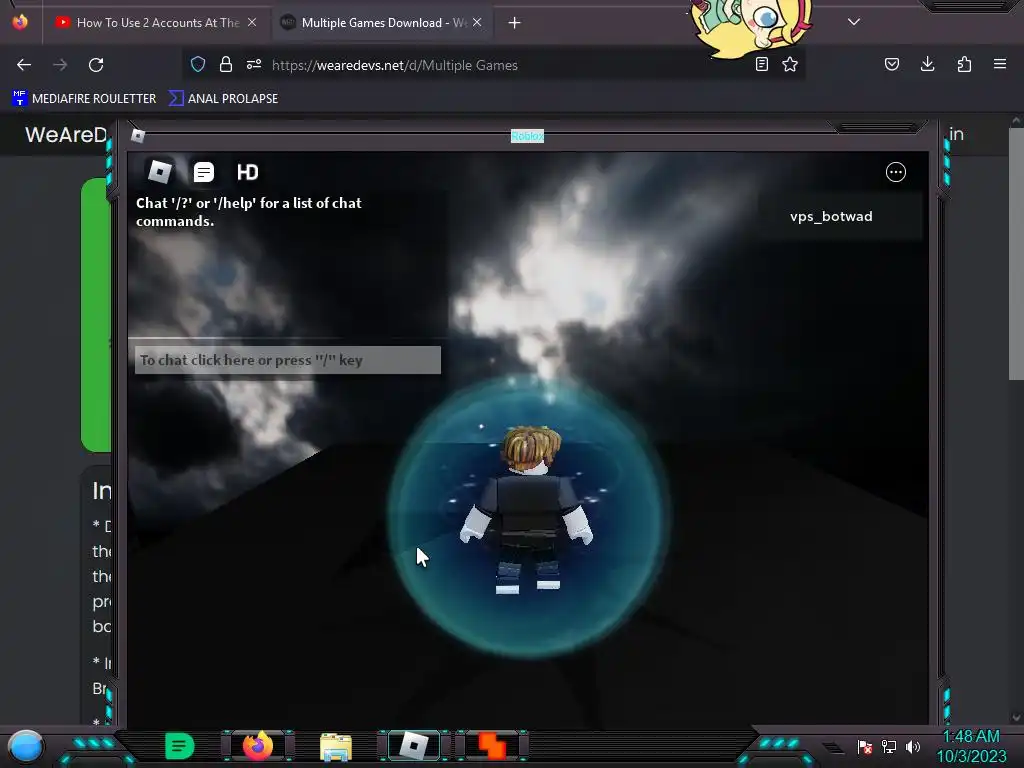
Task: Click the Roblox window title bar label
Action: tap(527, 136)
